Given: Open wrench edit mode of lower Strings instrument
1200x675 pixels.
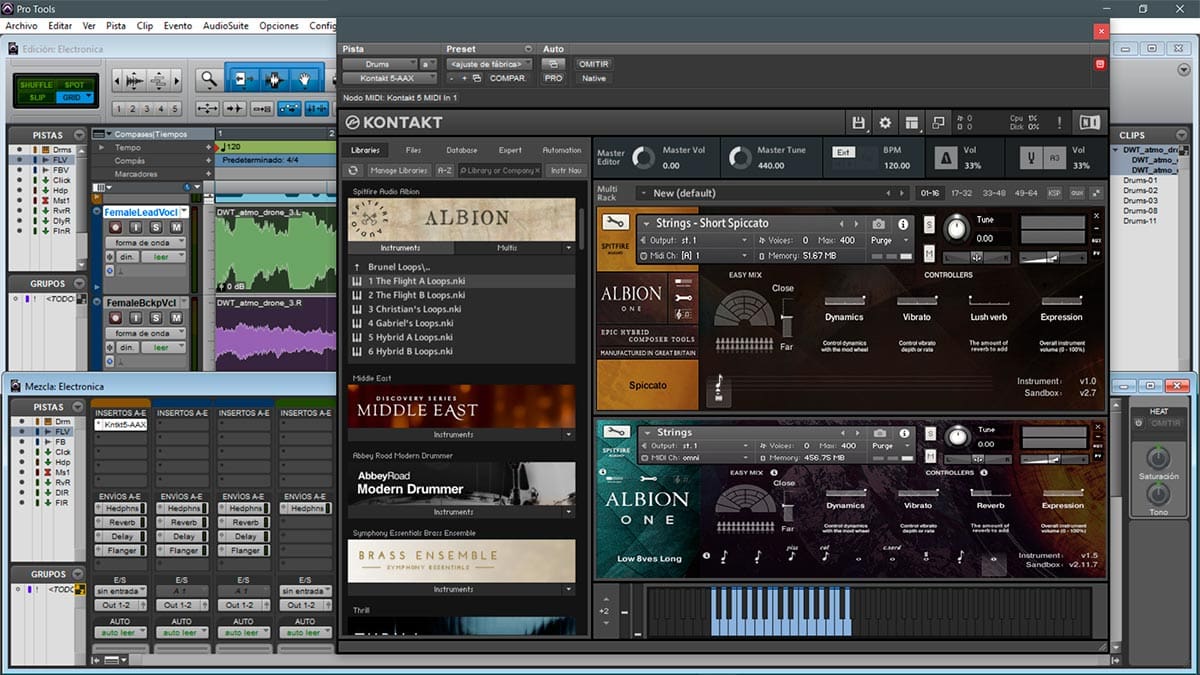Looking at the screenshot, I should point(618,432).
